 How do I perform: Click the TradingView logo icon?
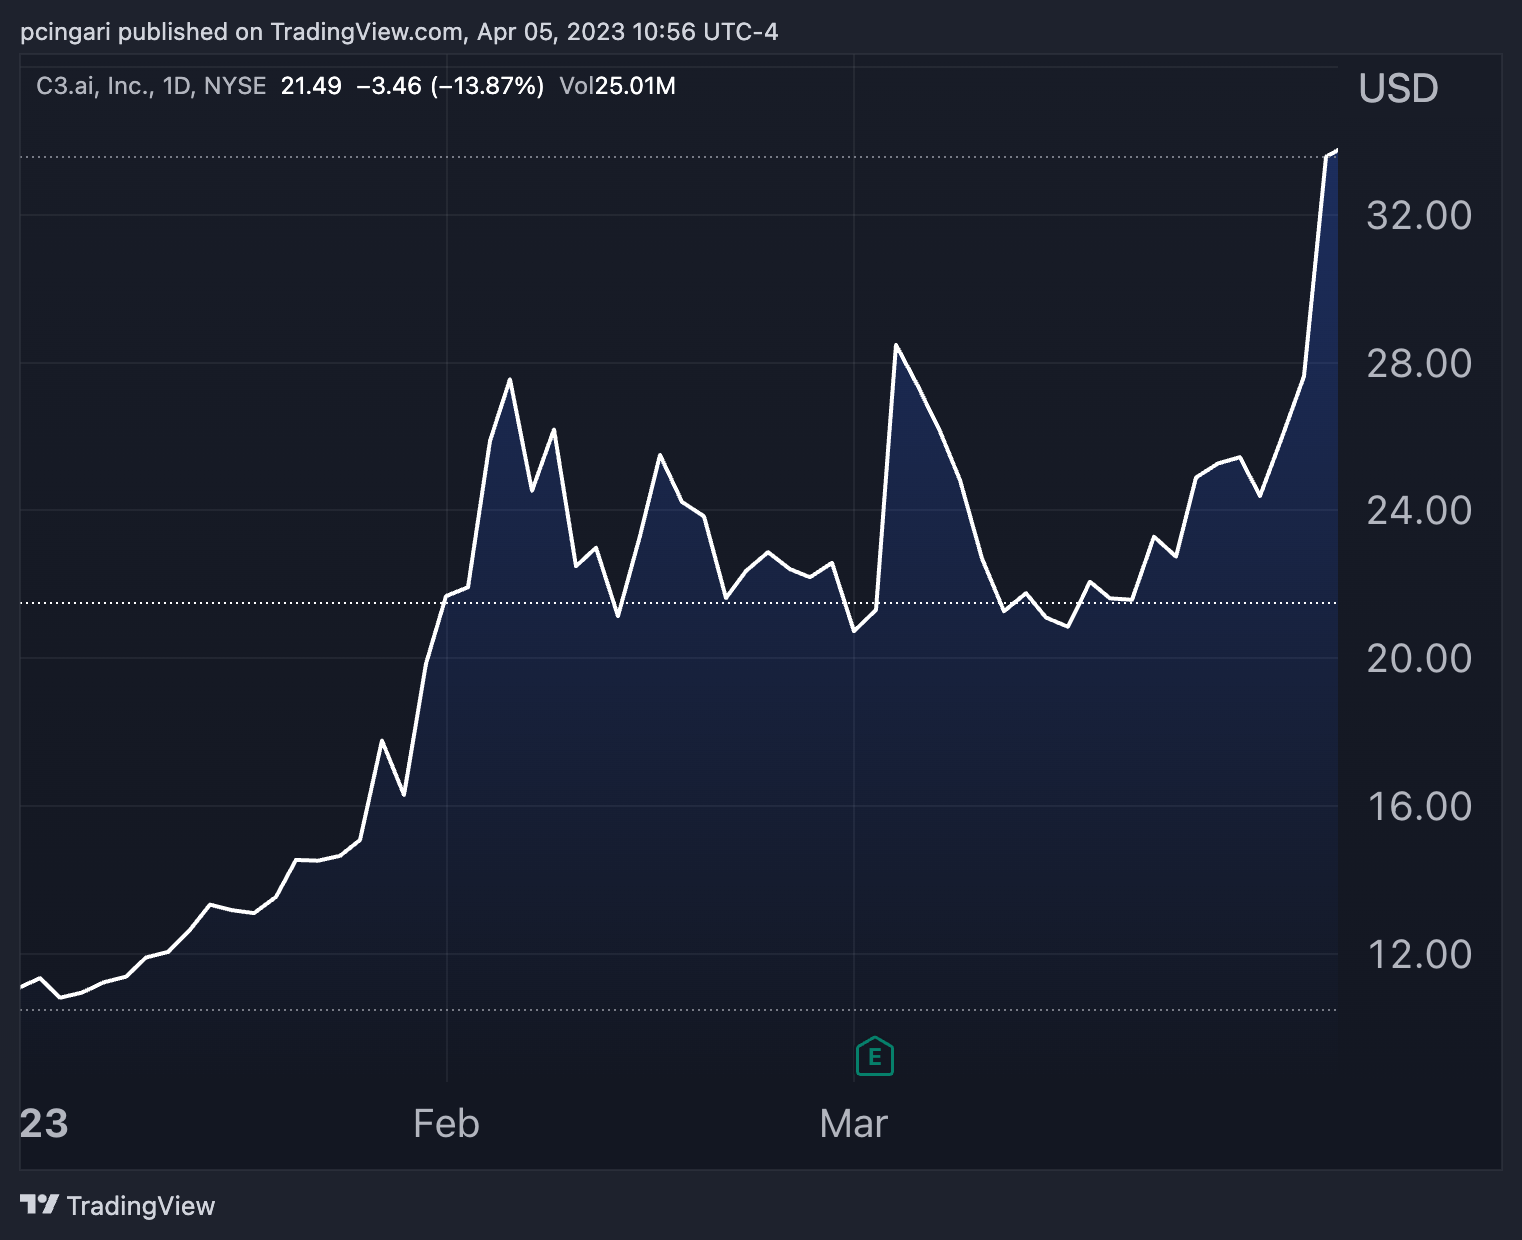pyautogui.click(x=39, y=1205)
